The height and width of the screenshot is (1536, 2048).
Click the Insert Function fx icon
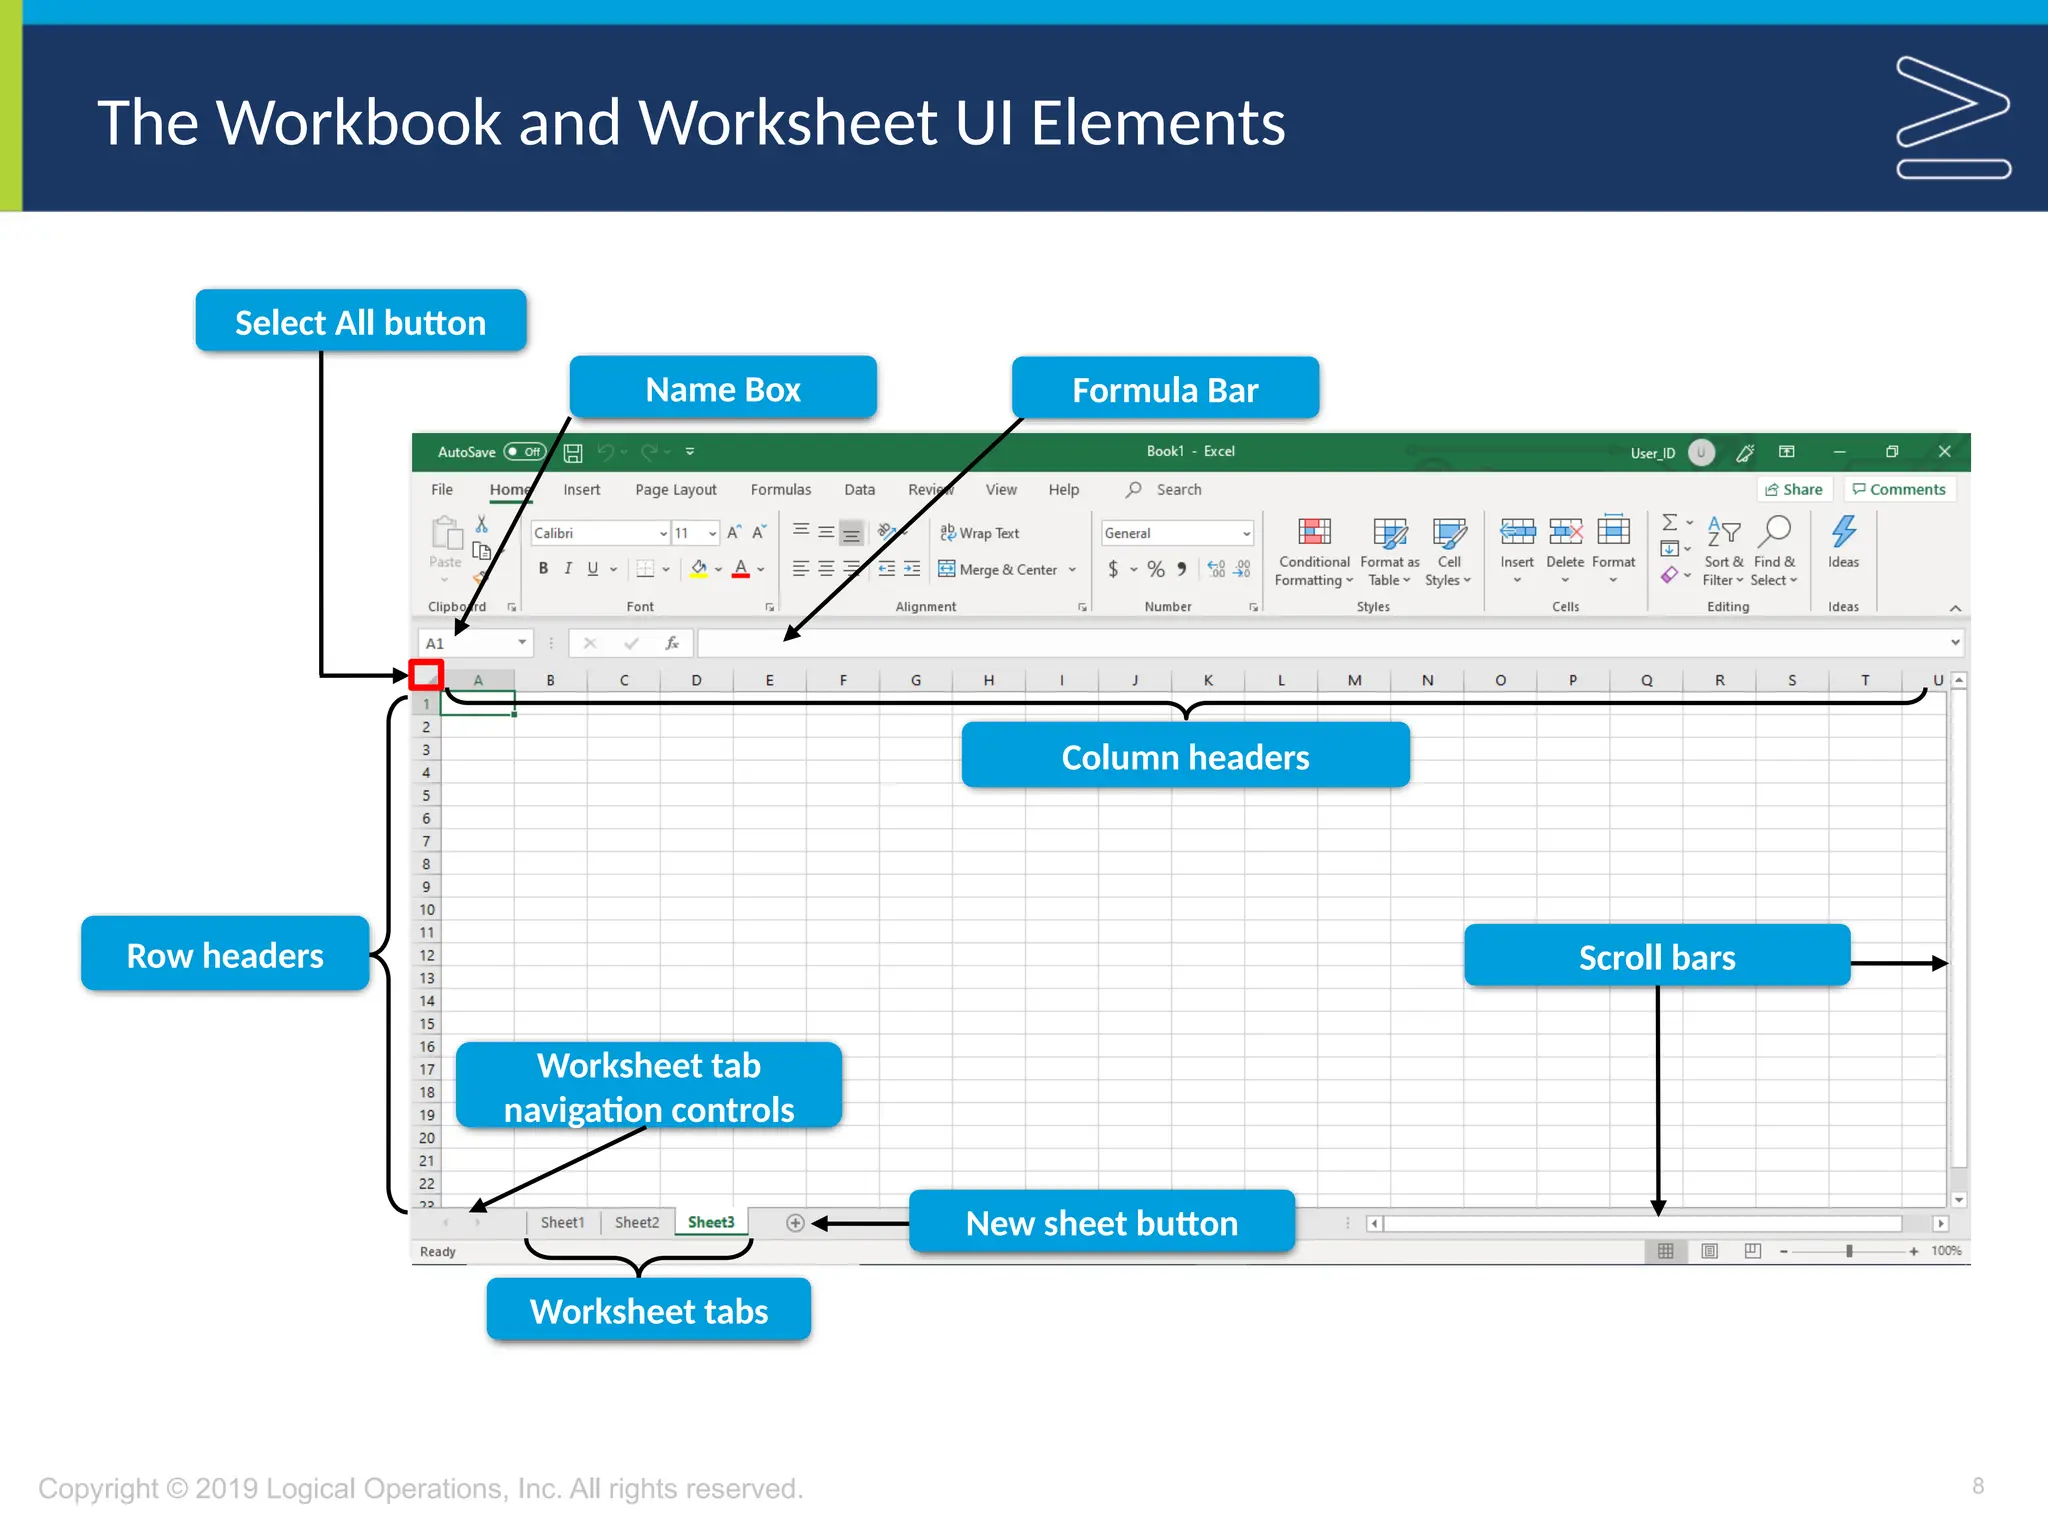tap(672, 643)
